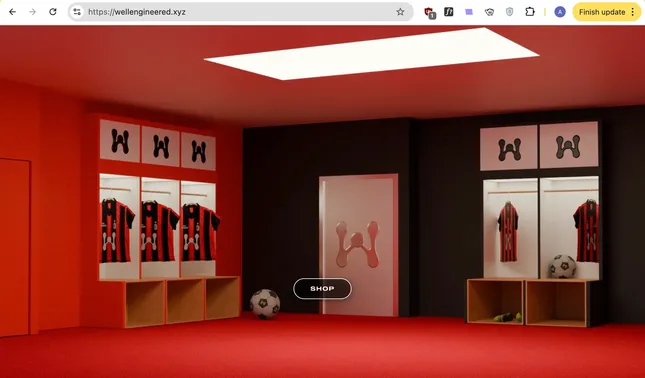This screenshot has width=645, height=378.
Task: Bookmark this page with the star icon
Action: pyautogui.click(x=400, y=12)
